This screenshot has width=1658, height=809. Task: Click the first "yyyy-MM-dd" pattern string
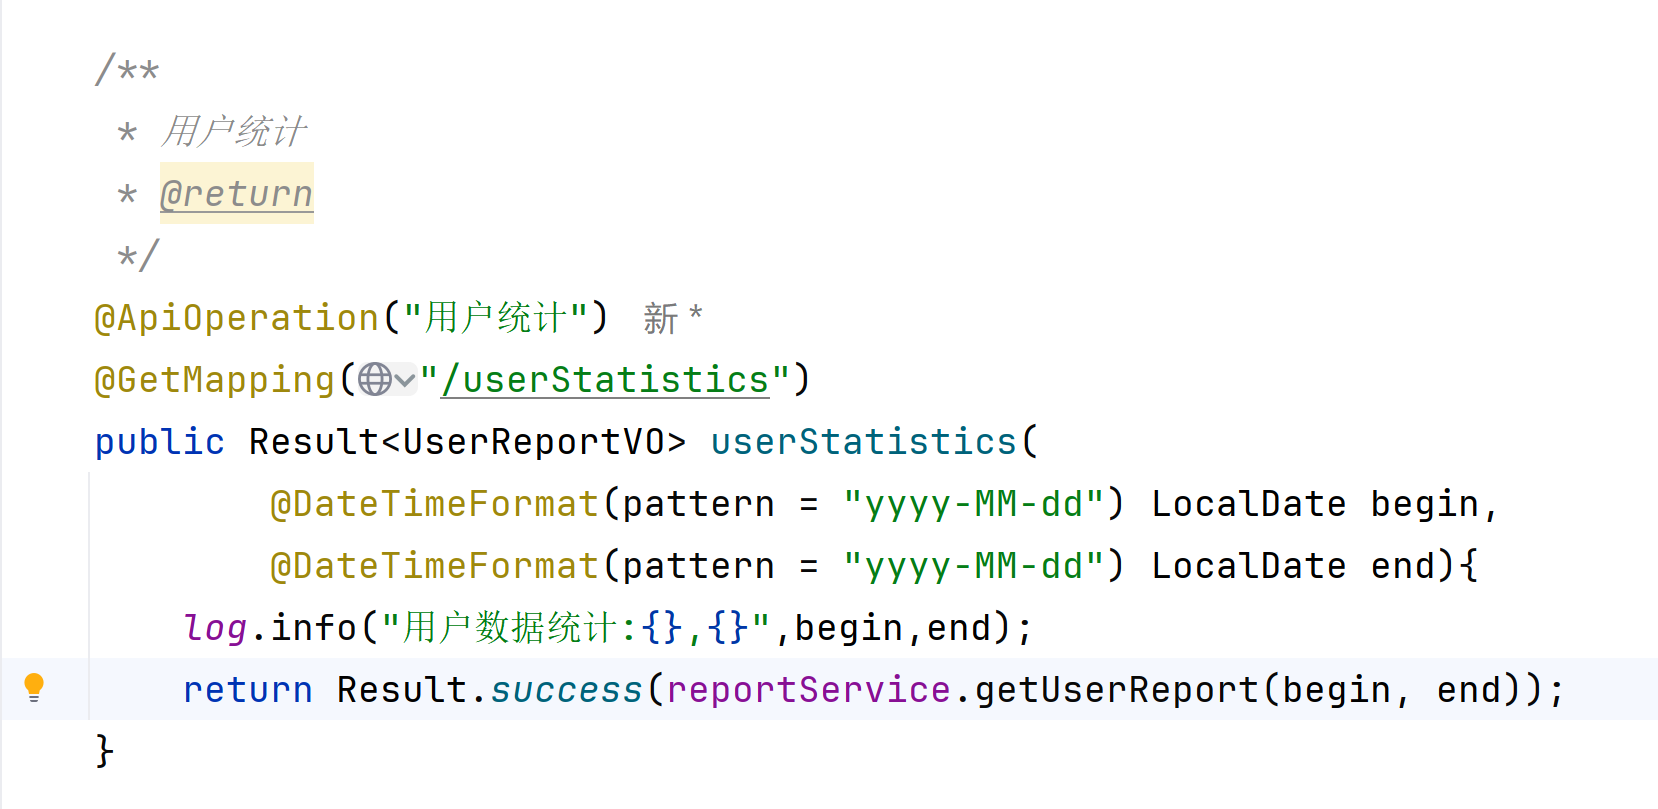coord(975,504)
